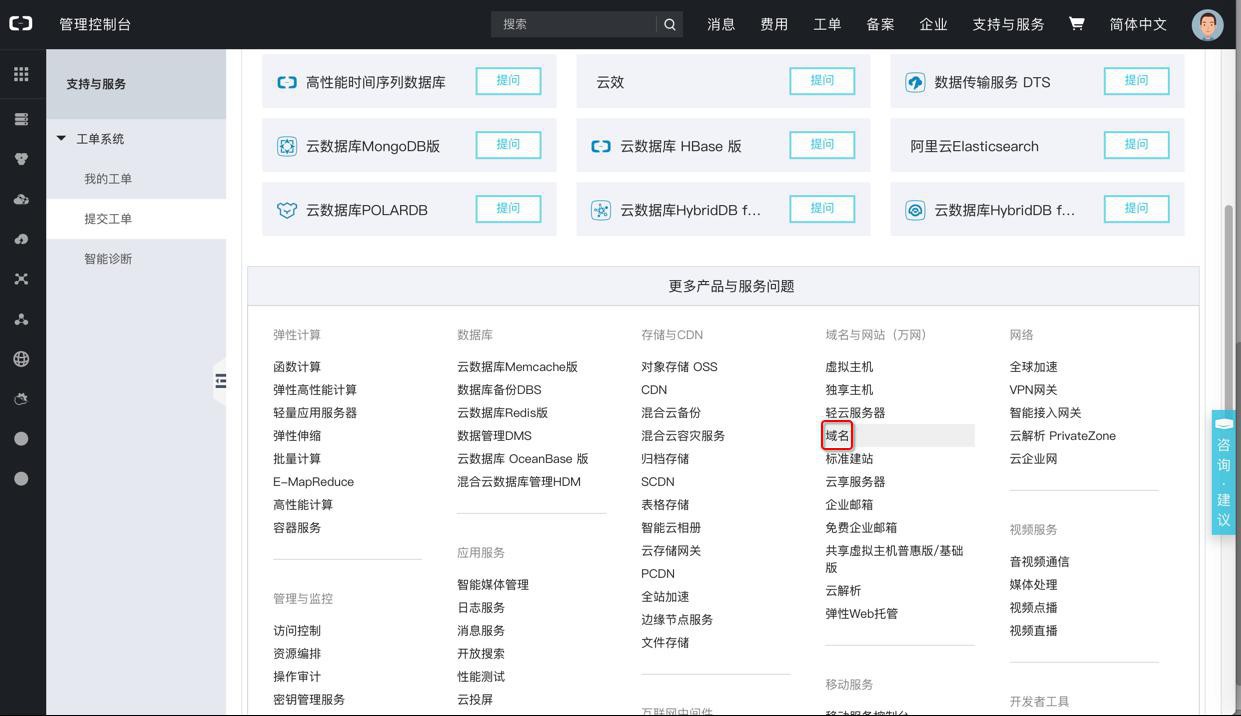Screen dimensions: 1241x716
Task: Open the 全球加速 link
Action: (1033, 367)
